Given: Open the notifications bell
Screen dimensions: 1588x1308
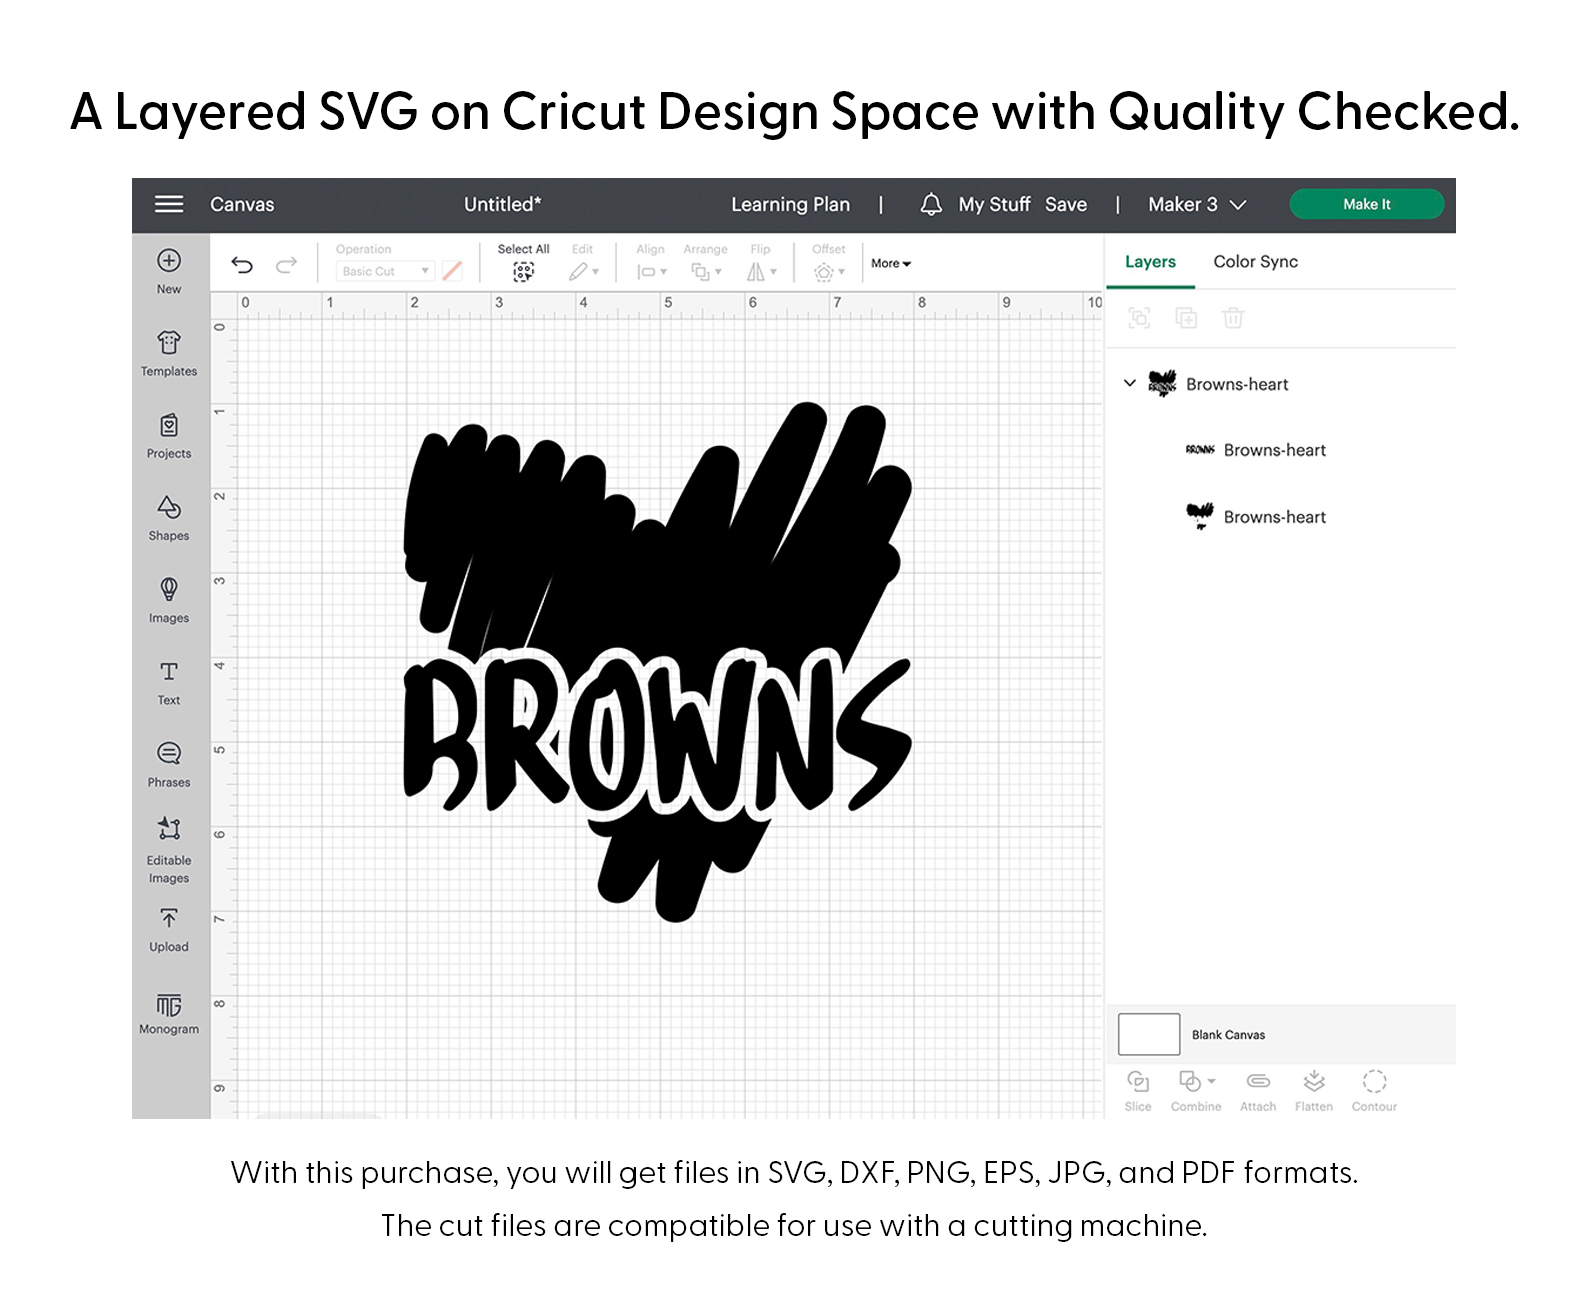Looking at the screenshot, I should (x=931, y=204).
